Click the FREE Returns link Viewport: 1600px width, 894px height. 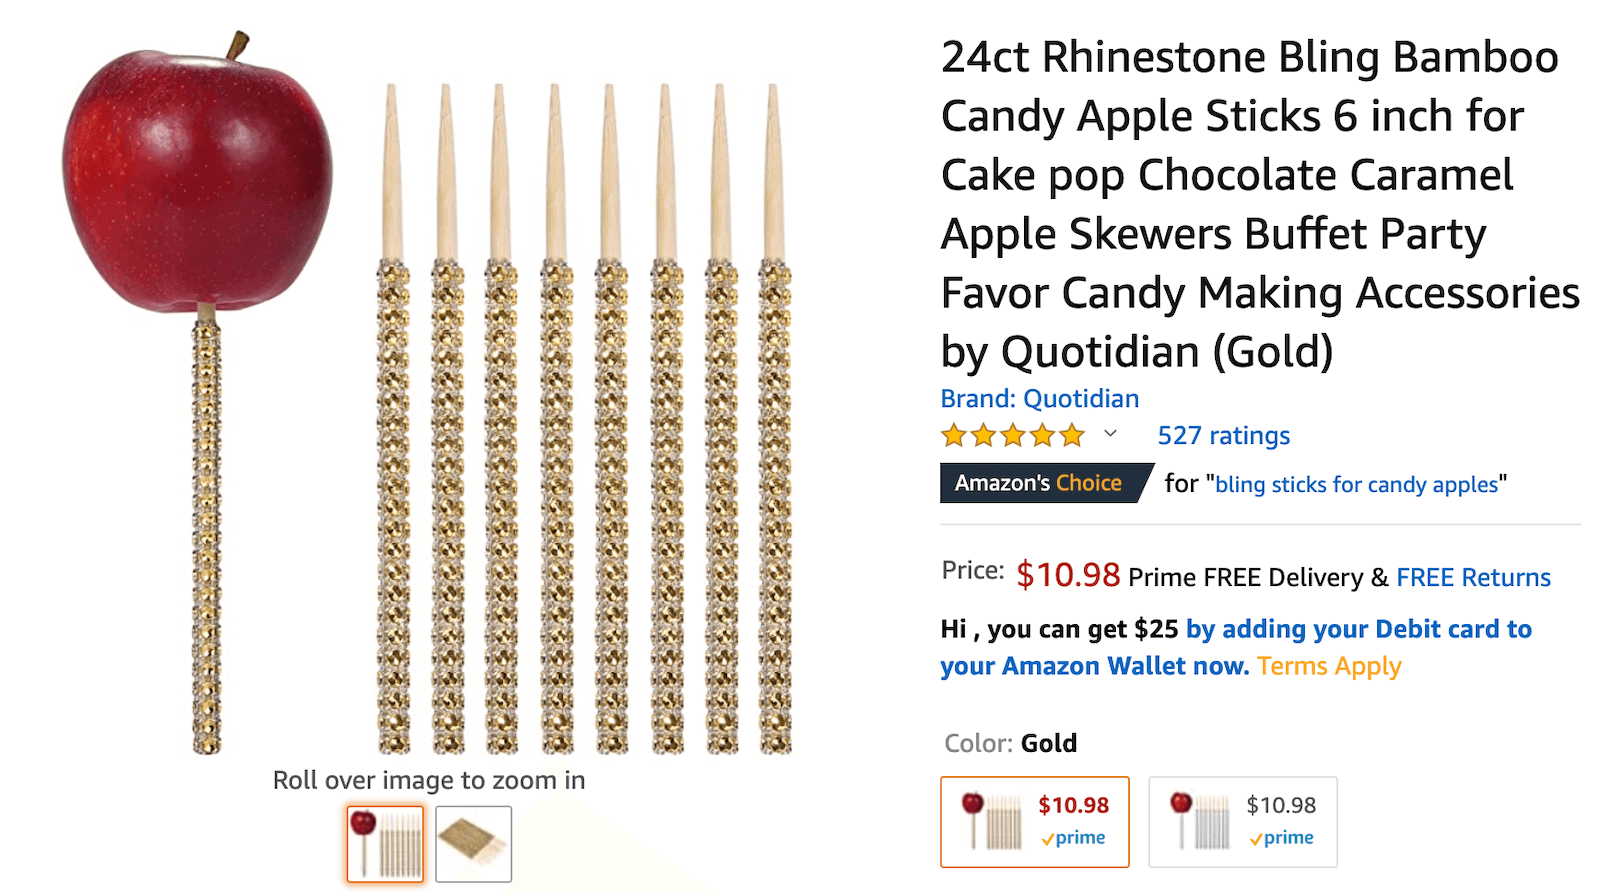click(x=1473, y=577)
